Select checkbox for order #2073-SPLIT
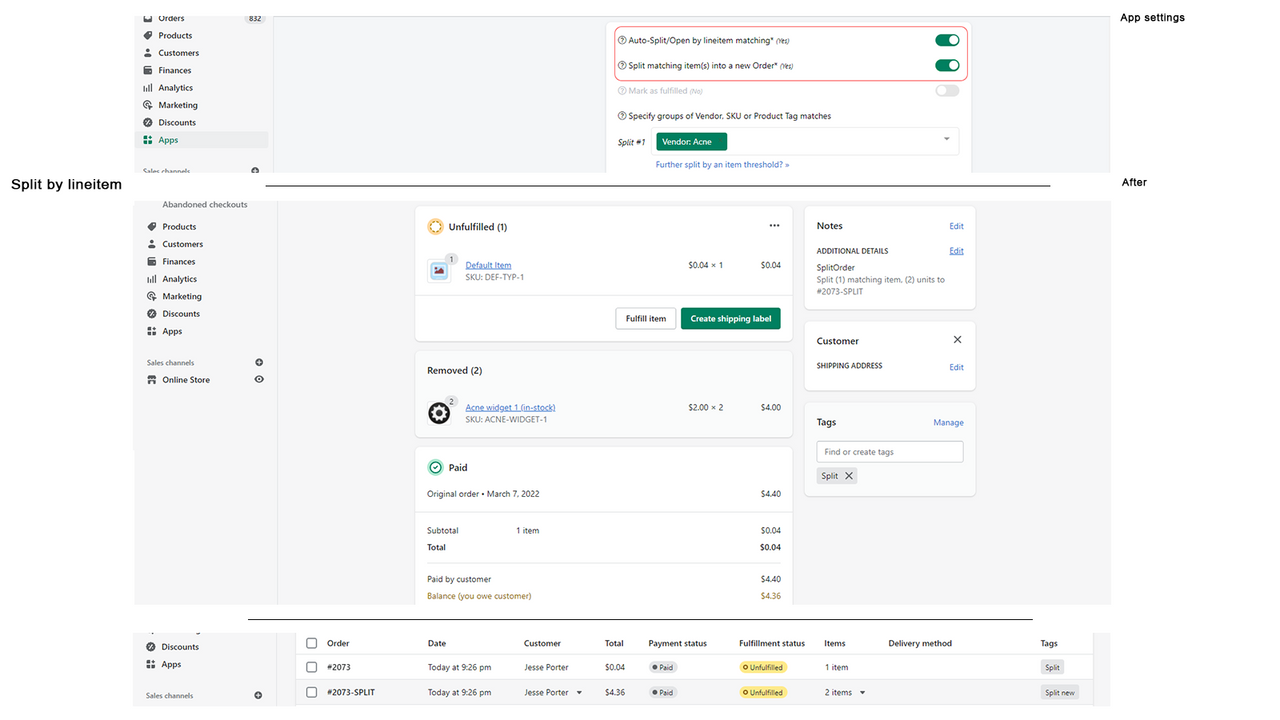 point(312,692)
